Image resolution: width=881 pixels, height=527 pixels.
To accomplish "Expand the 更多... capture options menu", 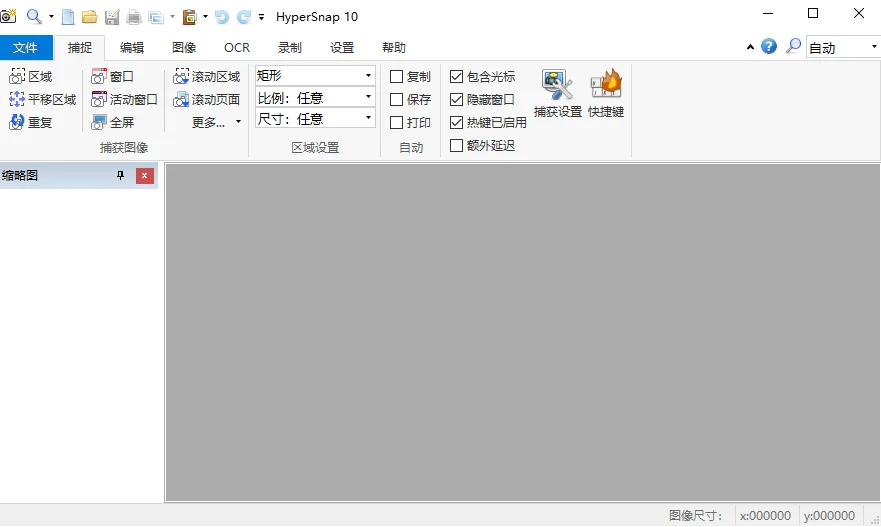I will pyautogui.click(x=216, y=122).
